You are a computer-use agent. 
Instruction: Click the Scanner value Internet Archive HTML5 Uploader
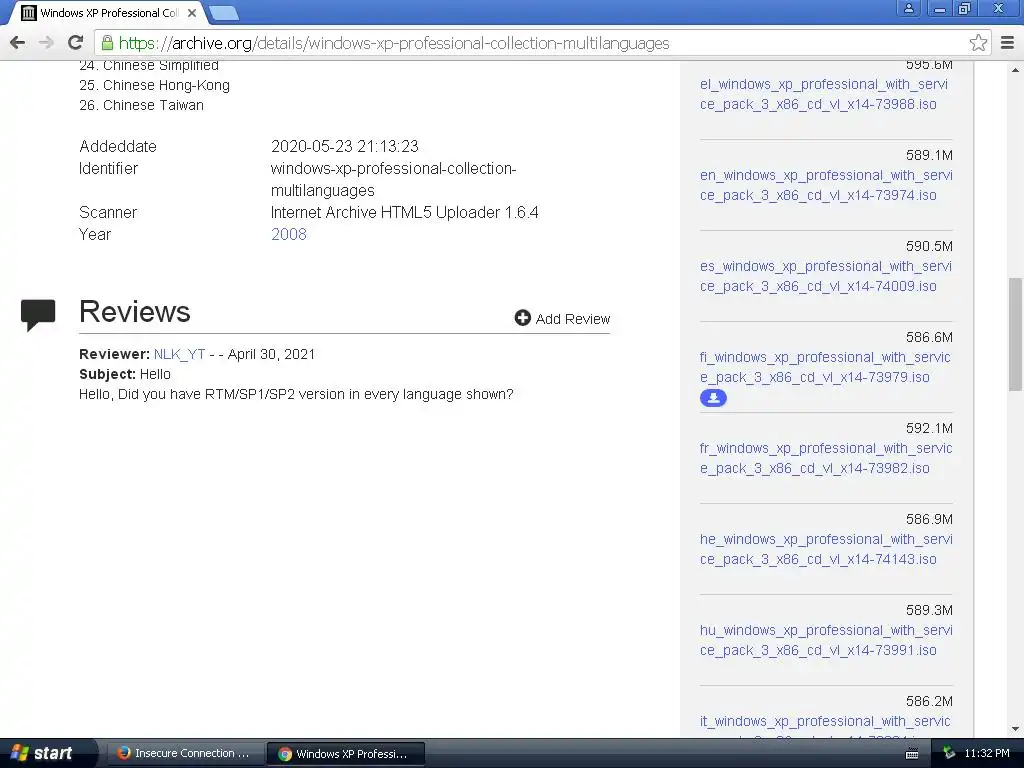pyautogui.click(x=405, y=212)
